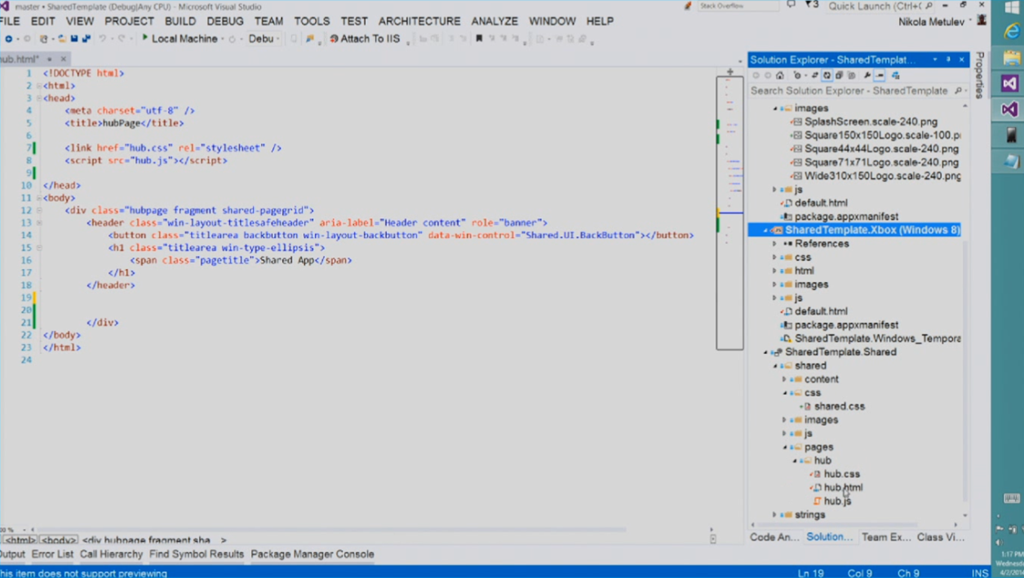The image size is (1024, 578).
Task: Collapse the SharedTemplate.Shared project node
Action: point(765,353)
